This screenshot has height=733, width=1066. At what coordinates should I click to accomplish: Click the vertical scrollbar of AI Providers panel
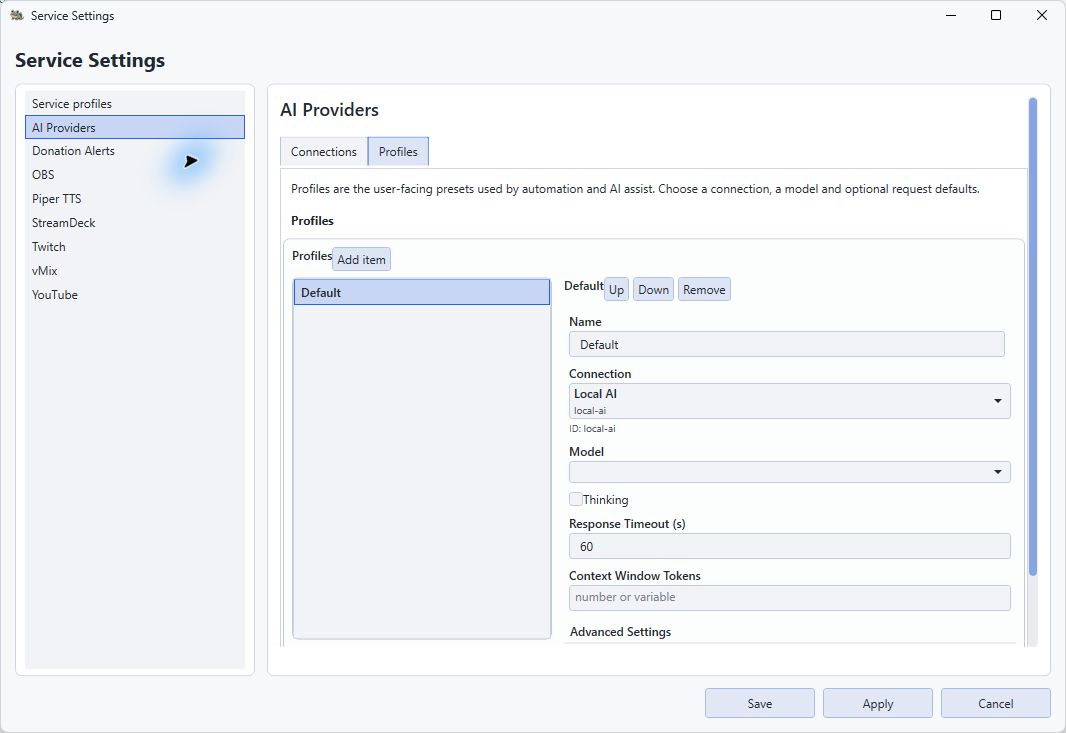1033,337
